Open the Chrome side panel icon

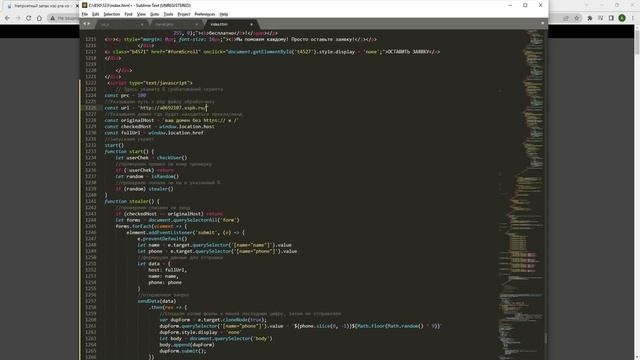(611, 18)
